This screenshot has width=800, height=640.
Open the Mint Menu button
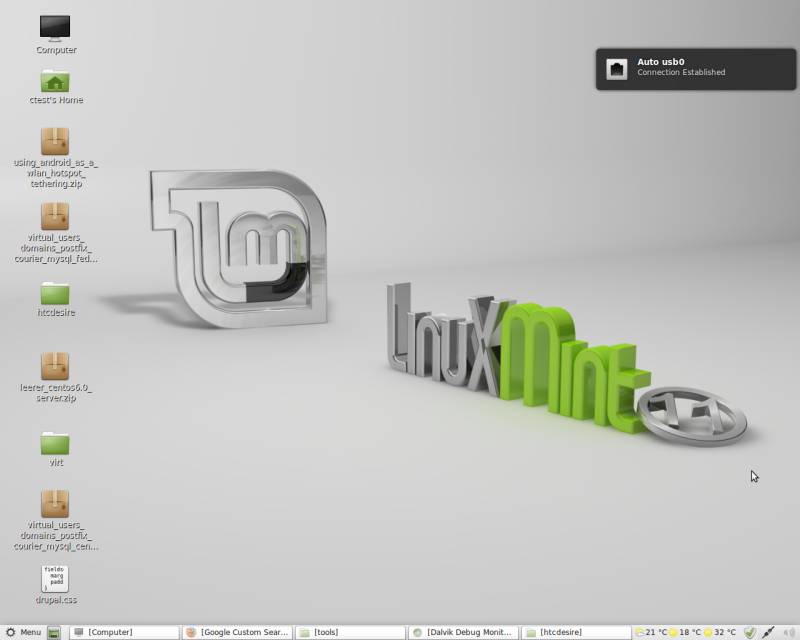pos(23,632)
